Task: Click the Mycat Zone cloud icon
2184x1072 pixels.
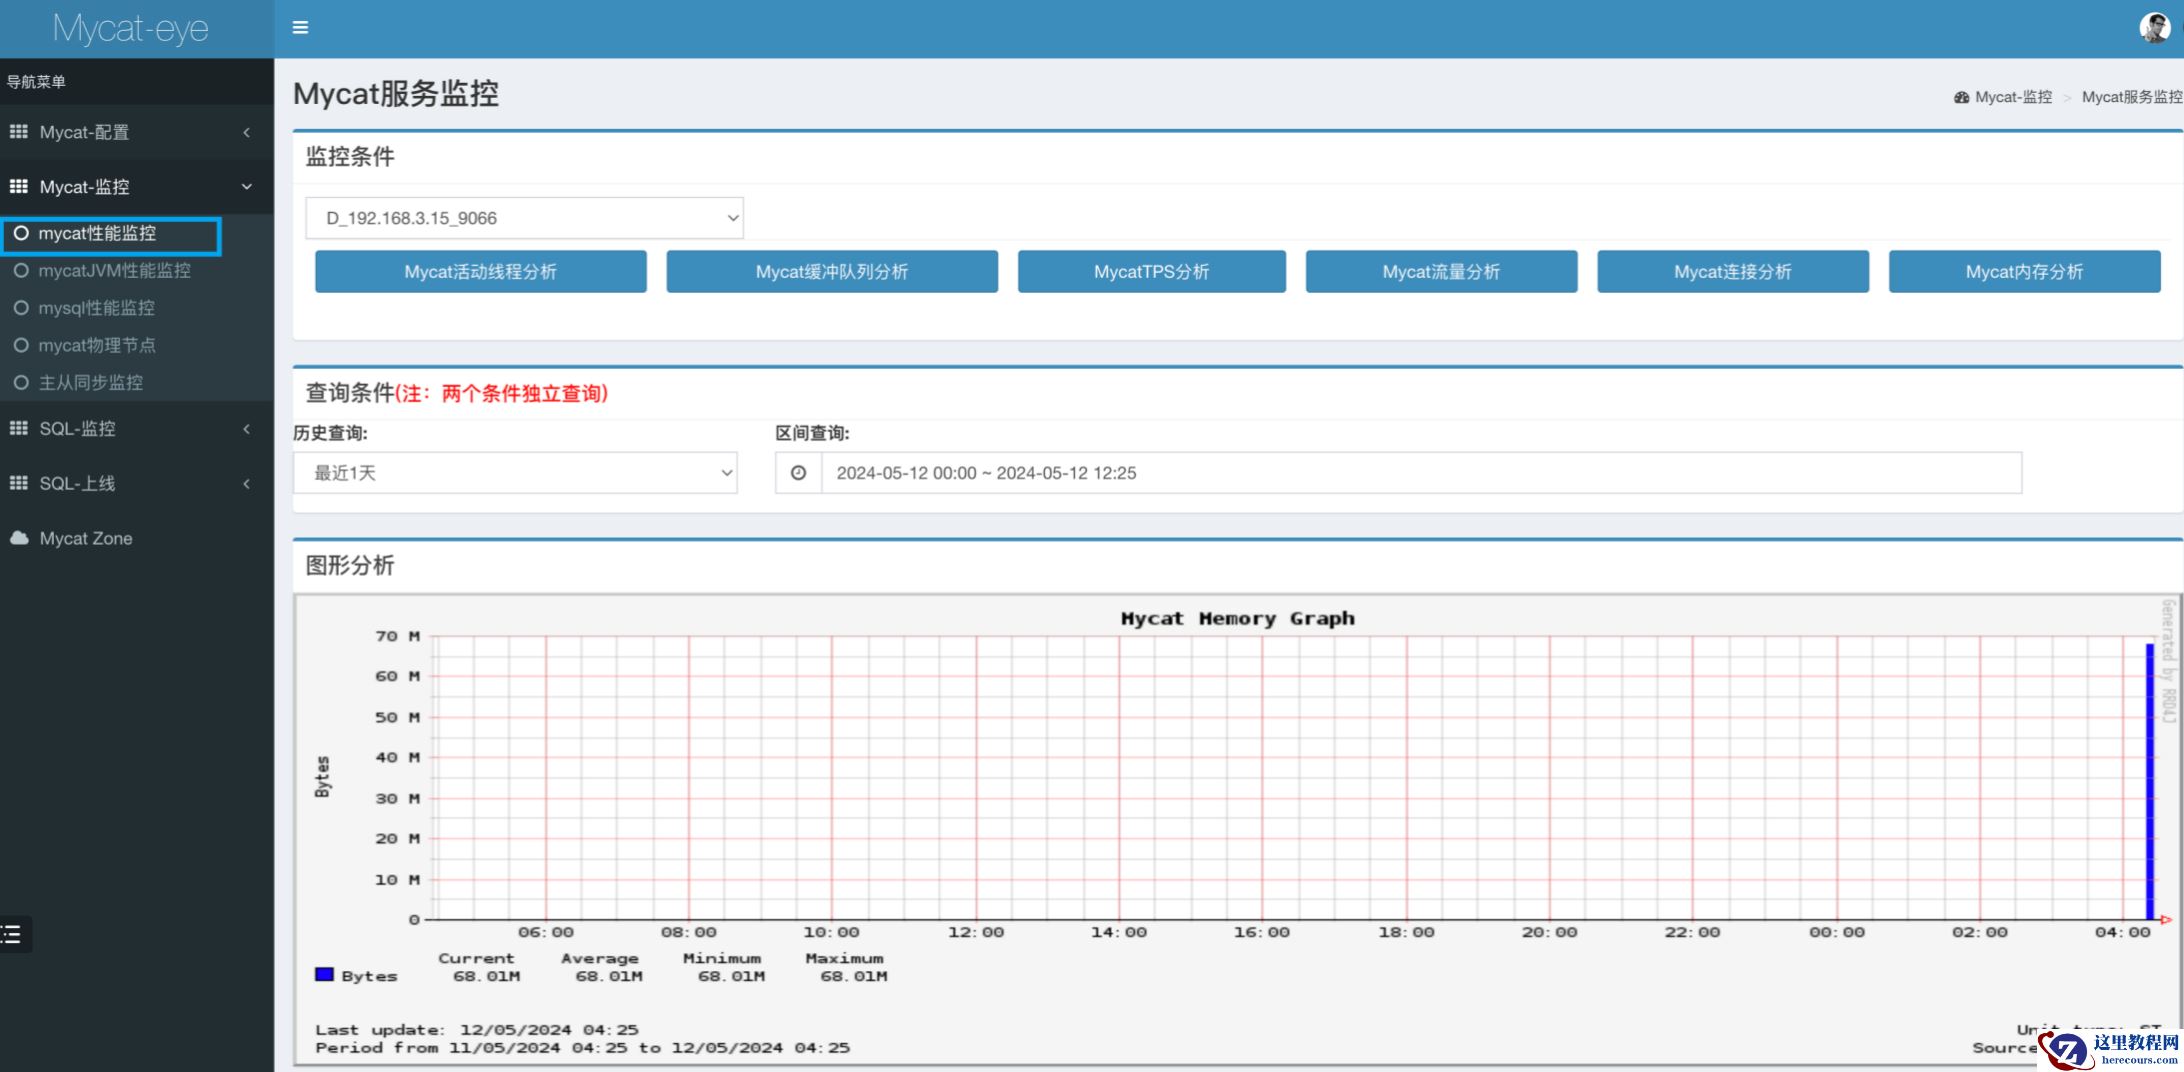Action: 19,538
